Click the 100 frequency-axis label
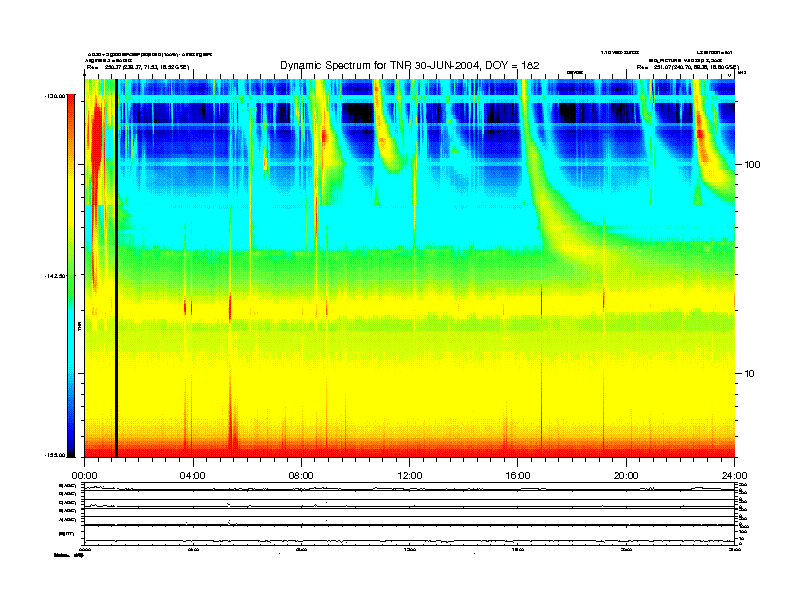Image resolution: width=792 pixels, height=612 pixels. point(753,165)
